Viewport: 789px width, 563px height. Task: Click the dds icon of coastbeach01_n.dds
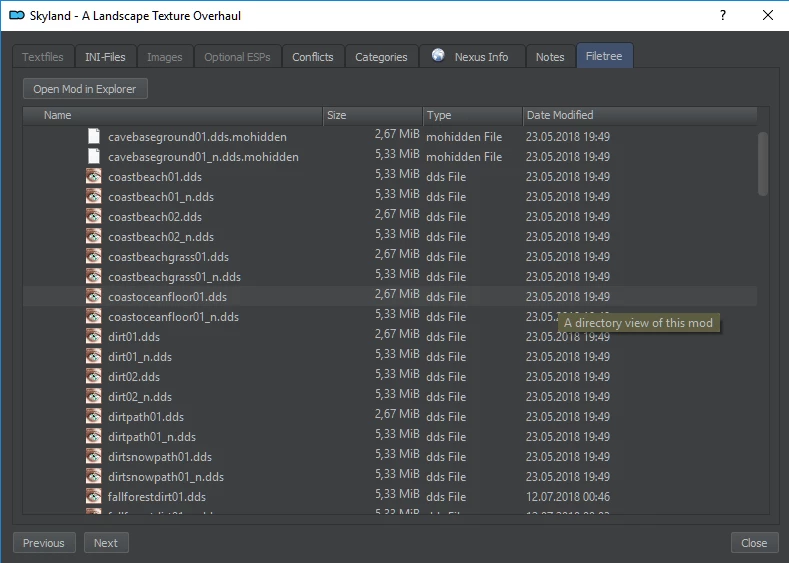point(94,197)
